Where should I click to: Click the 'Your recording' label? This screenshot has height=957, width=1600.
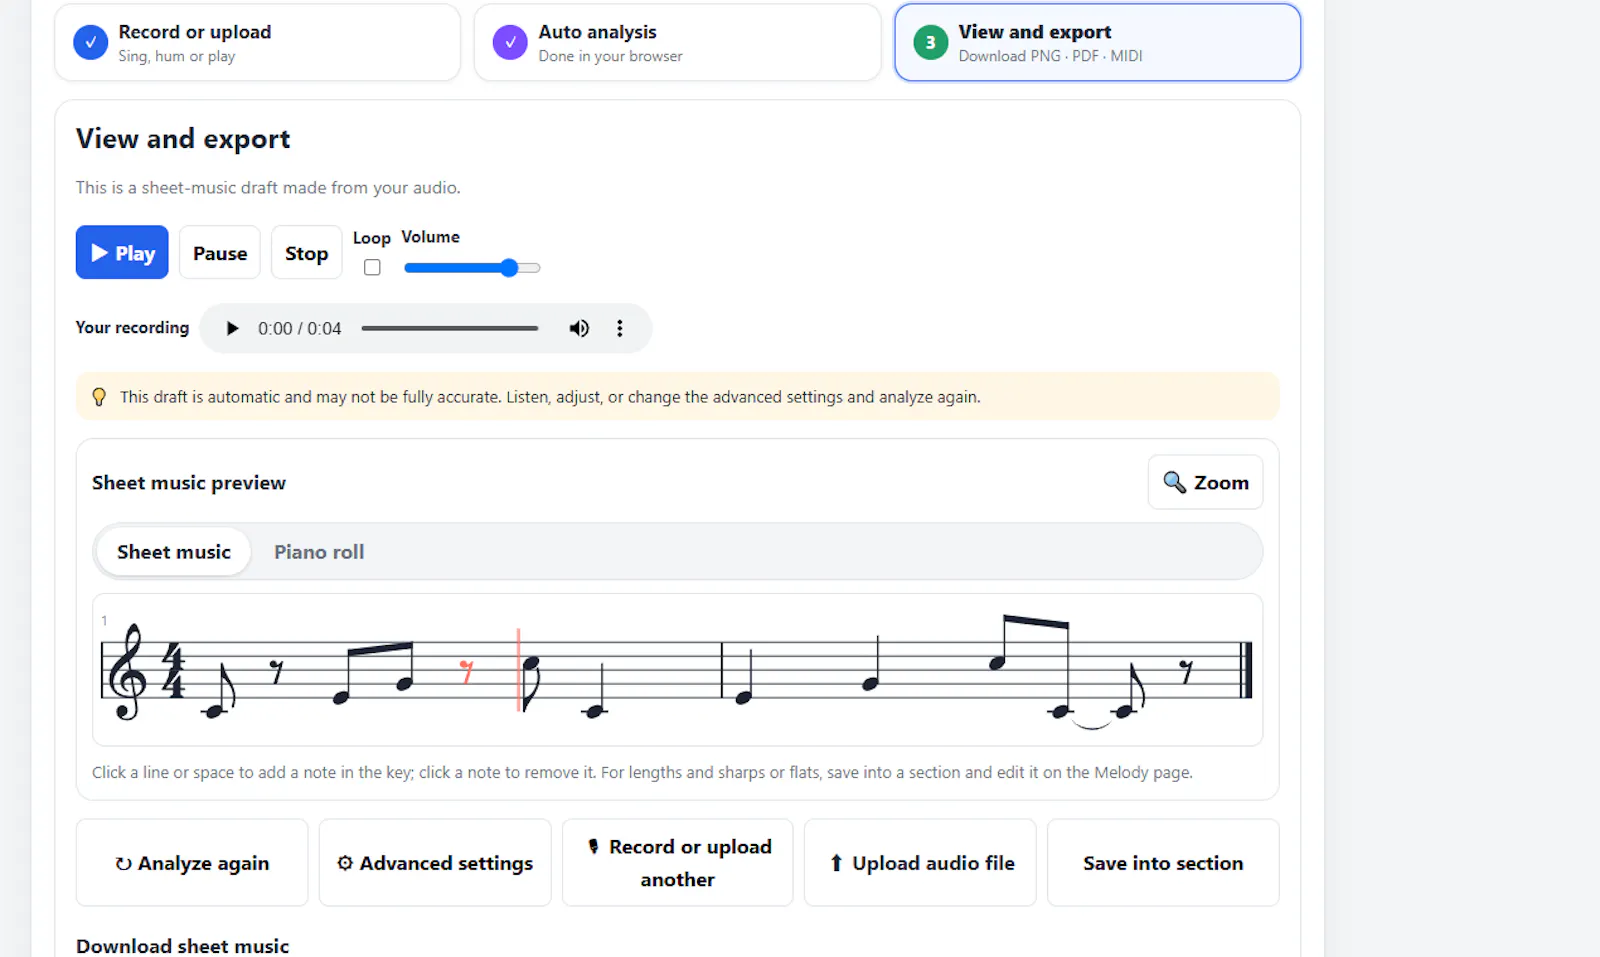pos(132,327)
